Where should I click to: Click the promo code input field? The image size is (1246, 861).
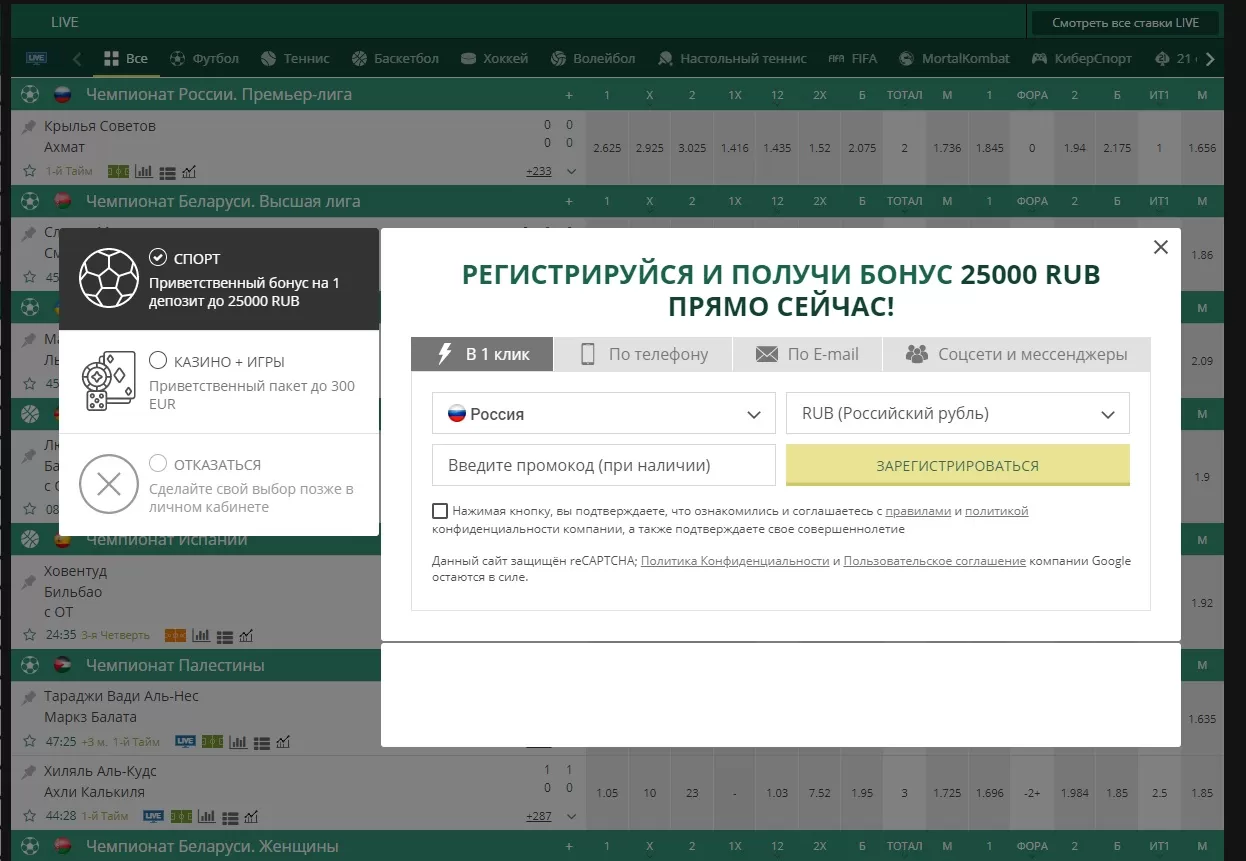click(x=602, y=465)
